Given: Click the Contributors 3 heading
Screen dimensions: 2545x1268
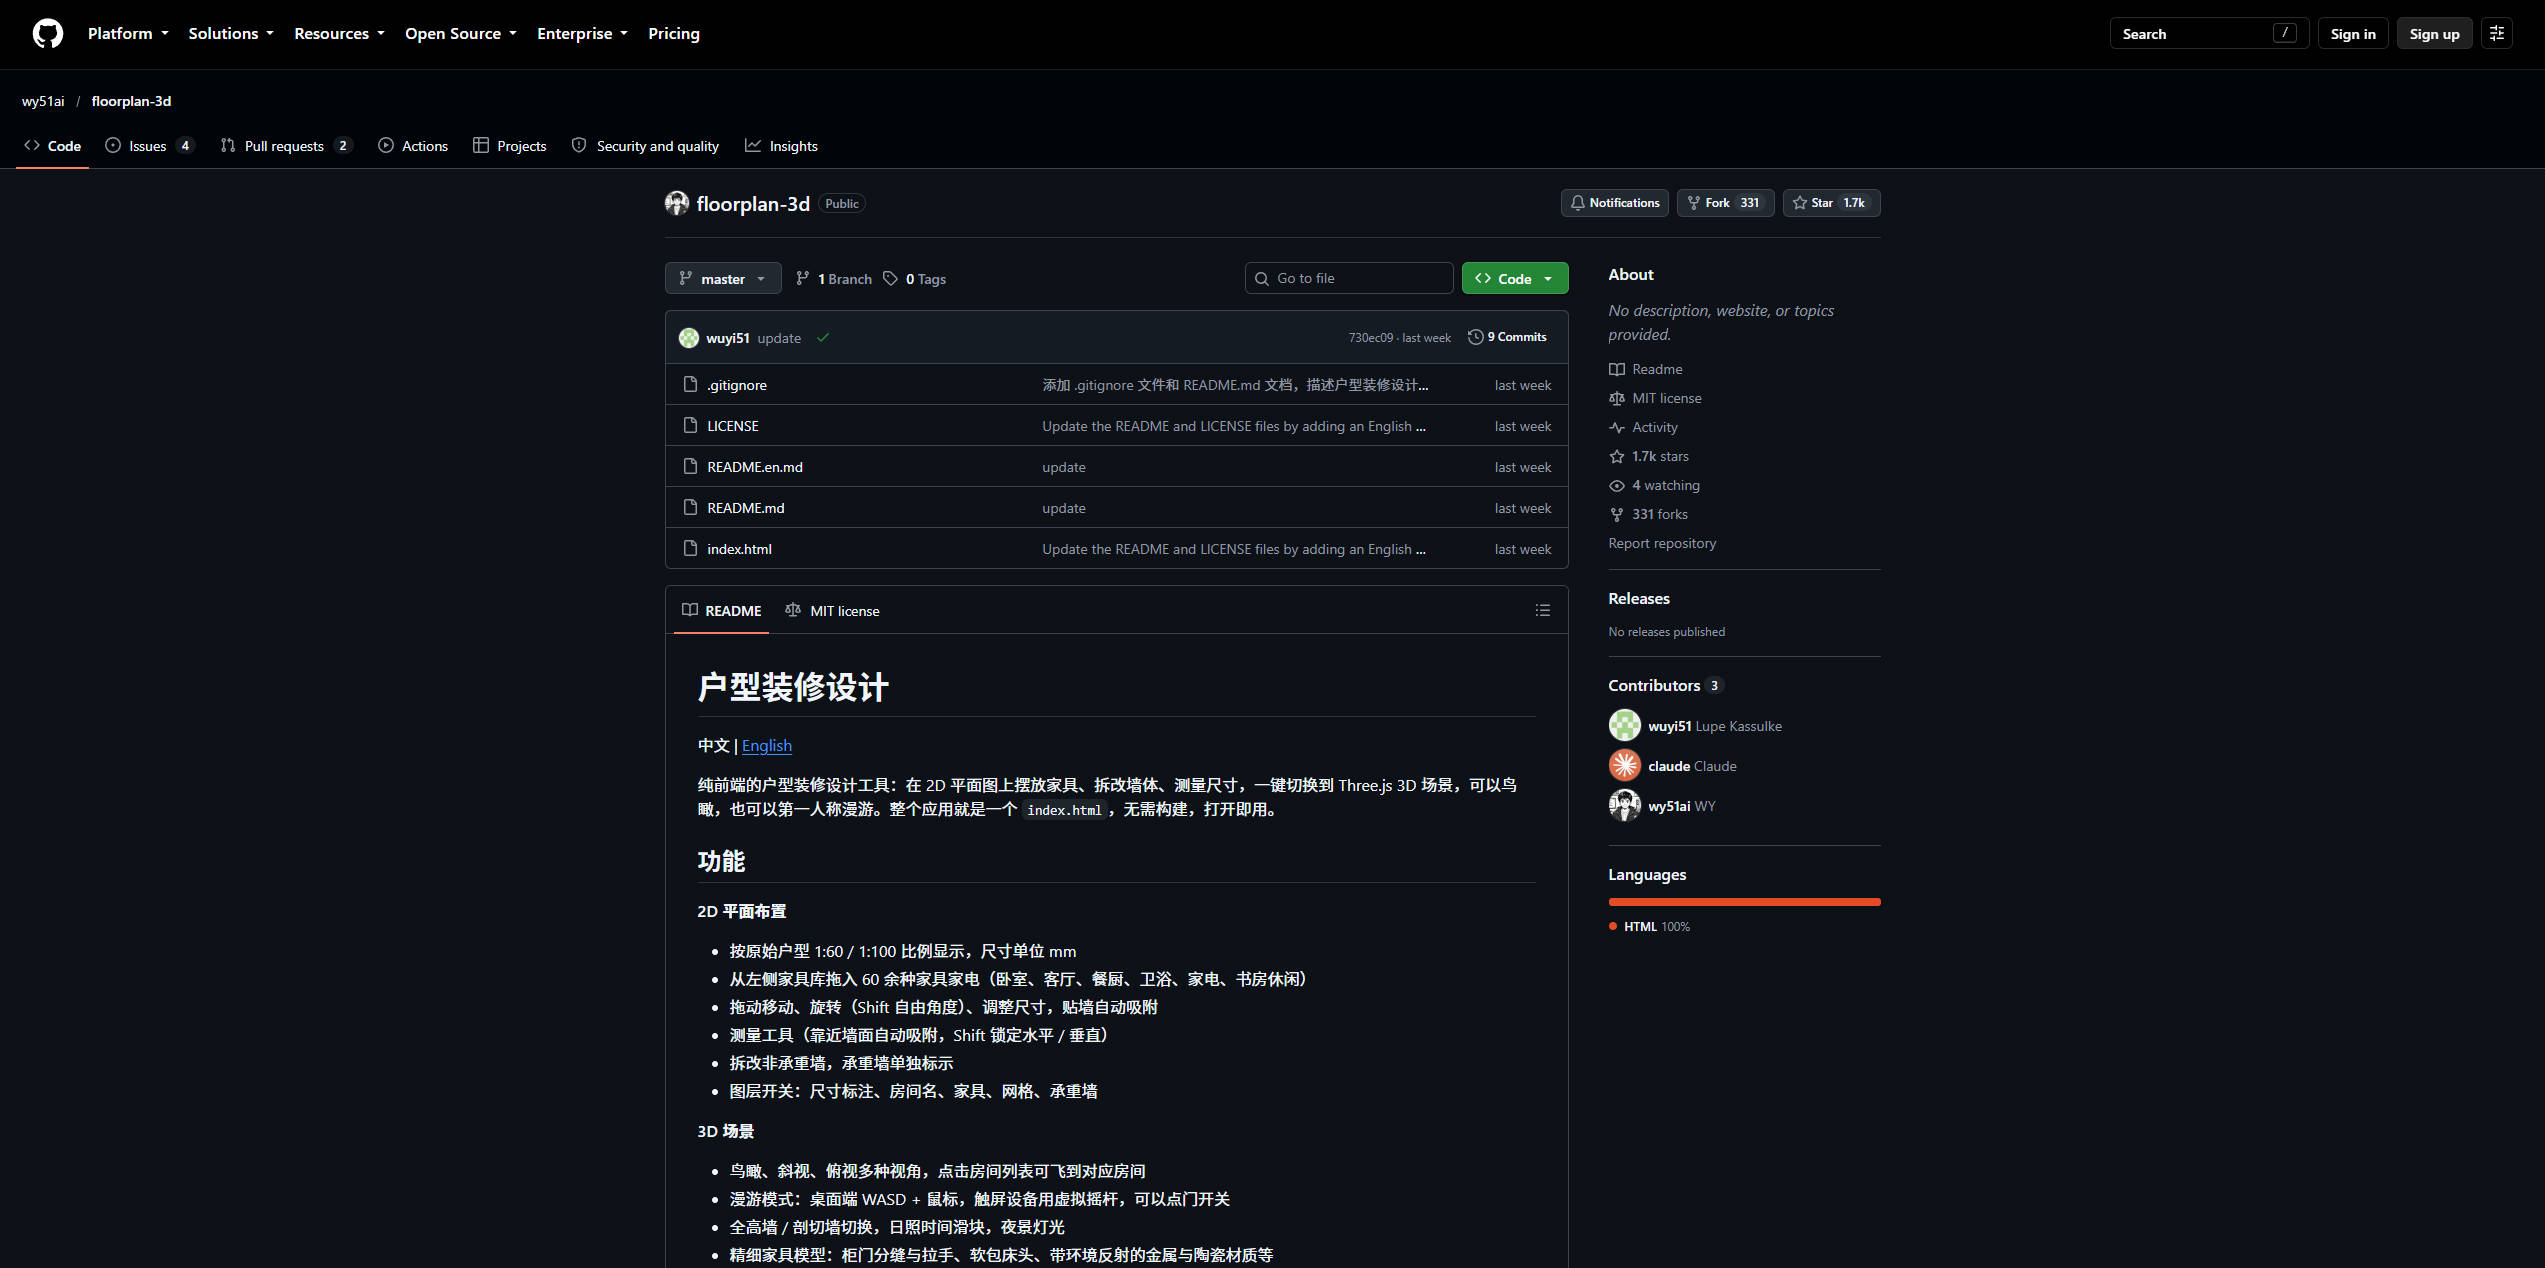Looking at the screenshot, I should click(1665, 685).
